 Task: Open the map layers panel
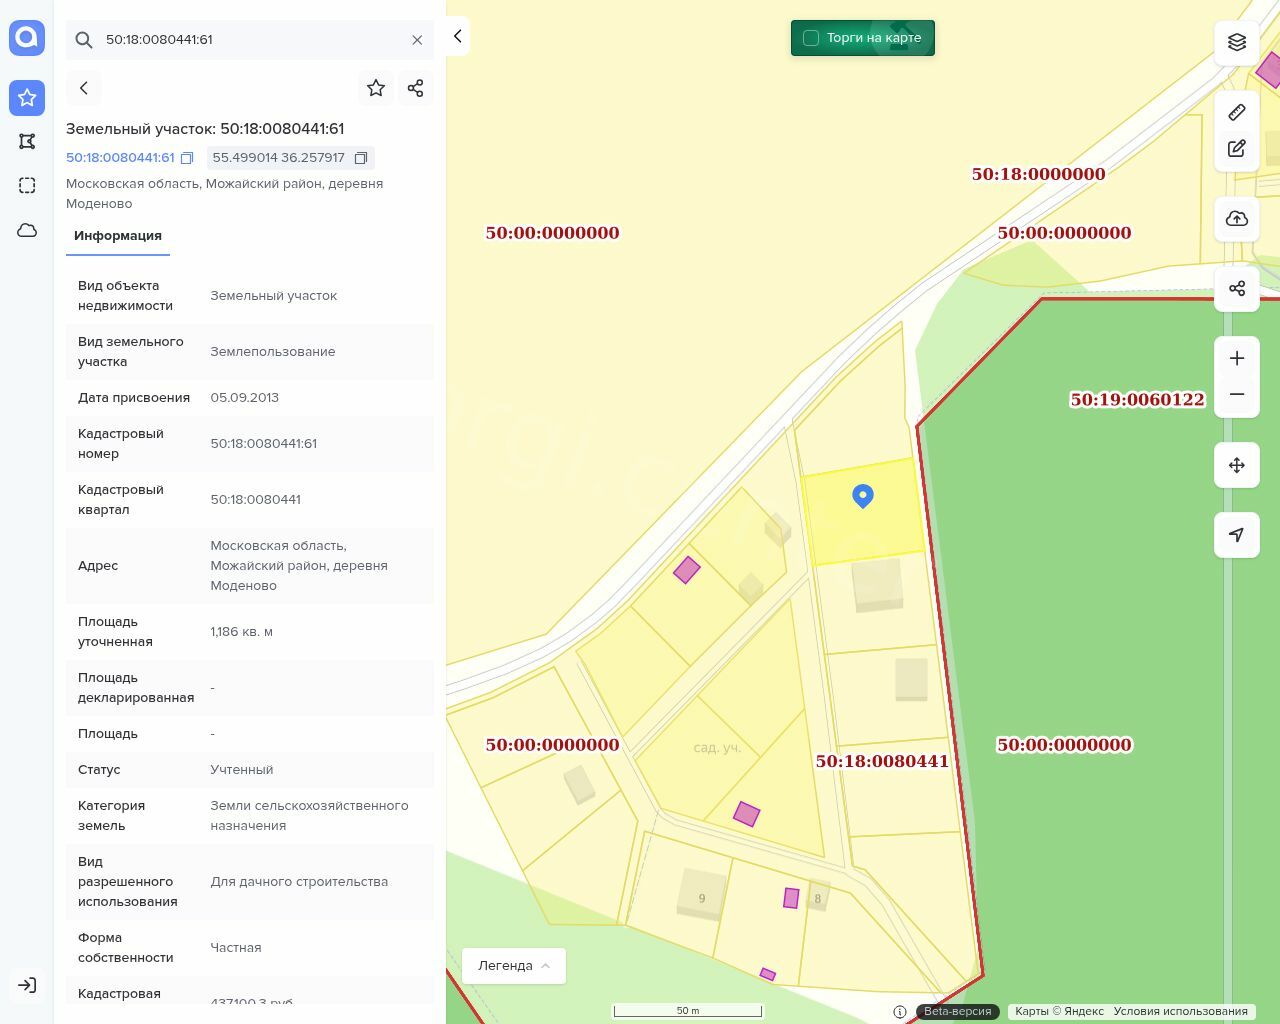click(x=1237, y=42)
